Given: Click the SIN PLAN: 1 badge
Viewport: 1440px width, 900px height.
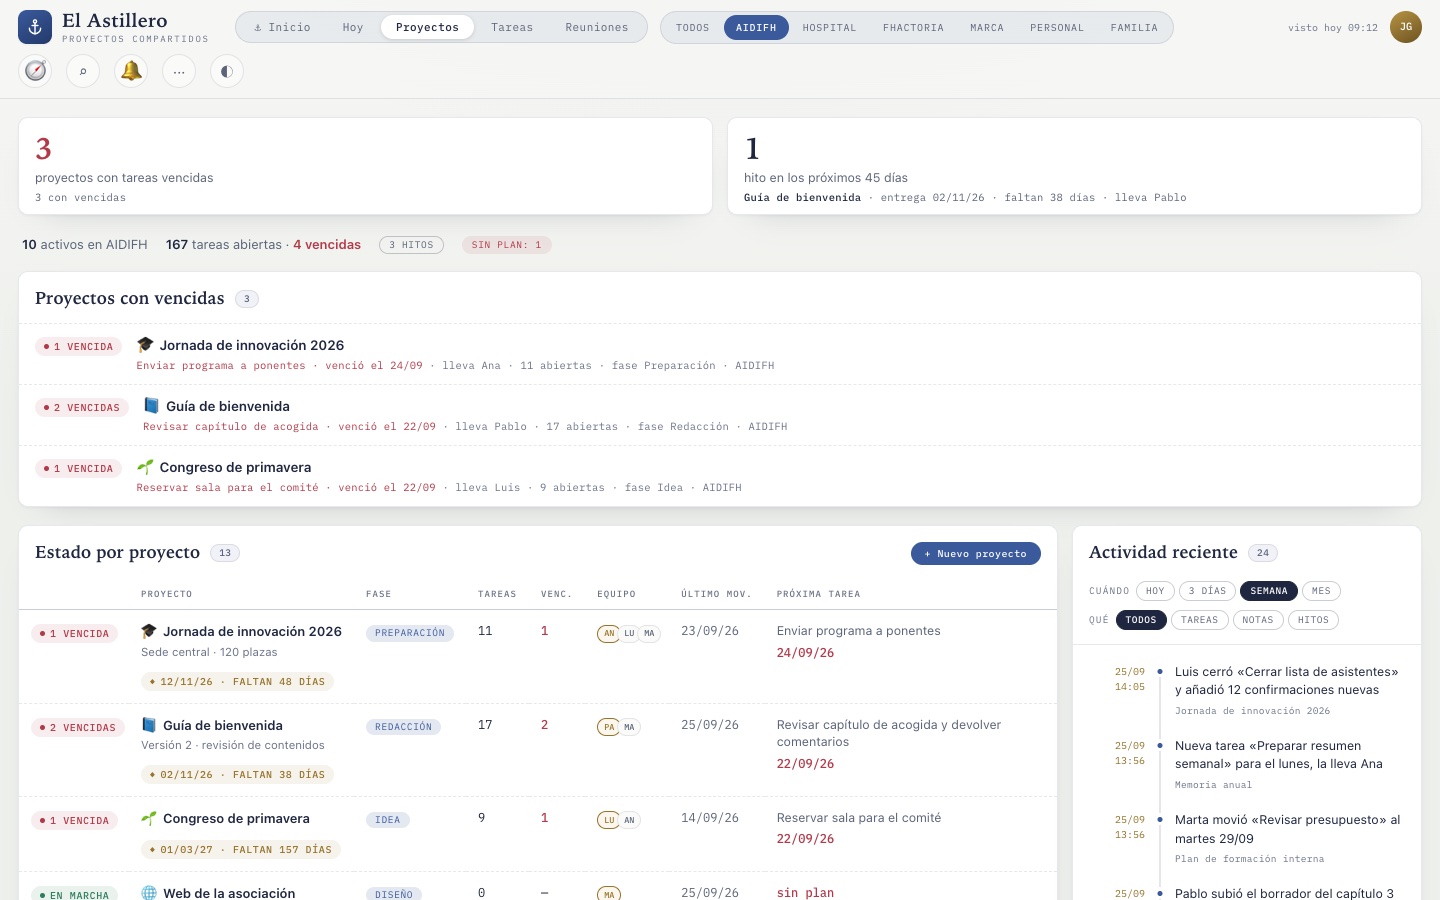Looking at the screenshot, I should pyautogui.click(x=506, y=245).
